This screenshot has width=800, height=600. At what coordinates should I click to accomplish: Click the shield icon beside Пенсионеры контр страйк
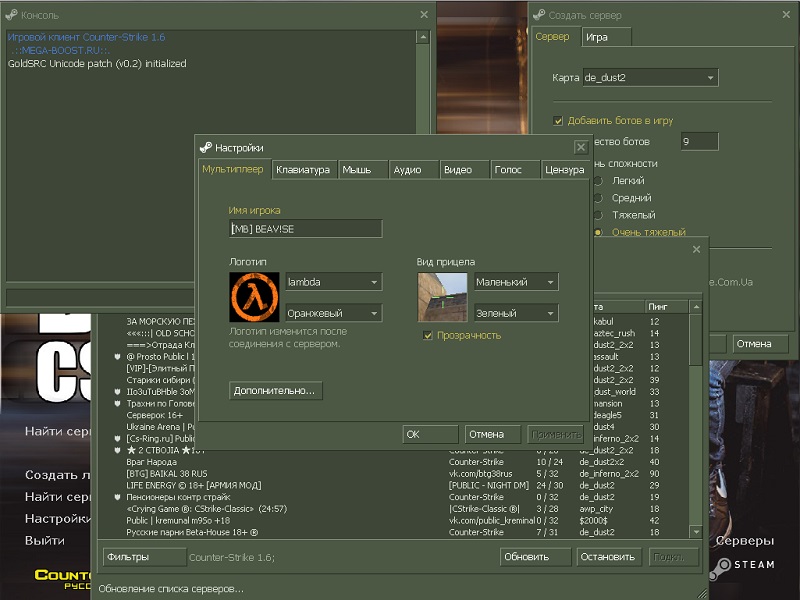point(117,497)
